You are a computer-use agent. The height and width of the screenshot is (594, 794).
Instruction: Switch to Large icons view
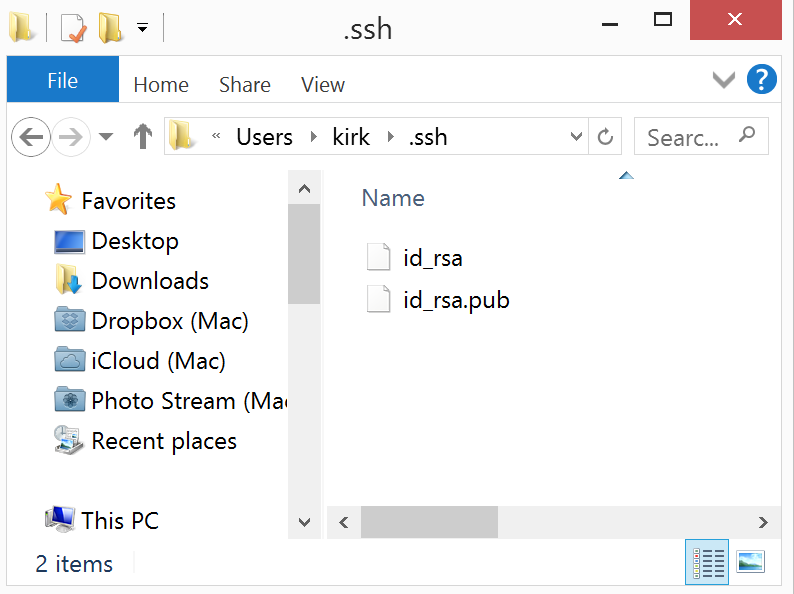[750, 562]
